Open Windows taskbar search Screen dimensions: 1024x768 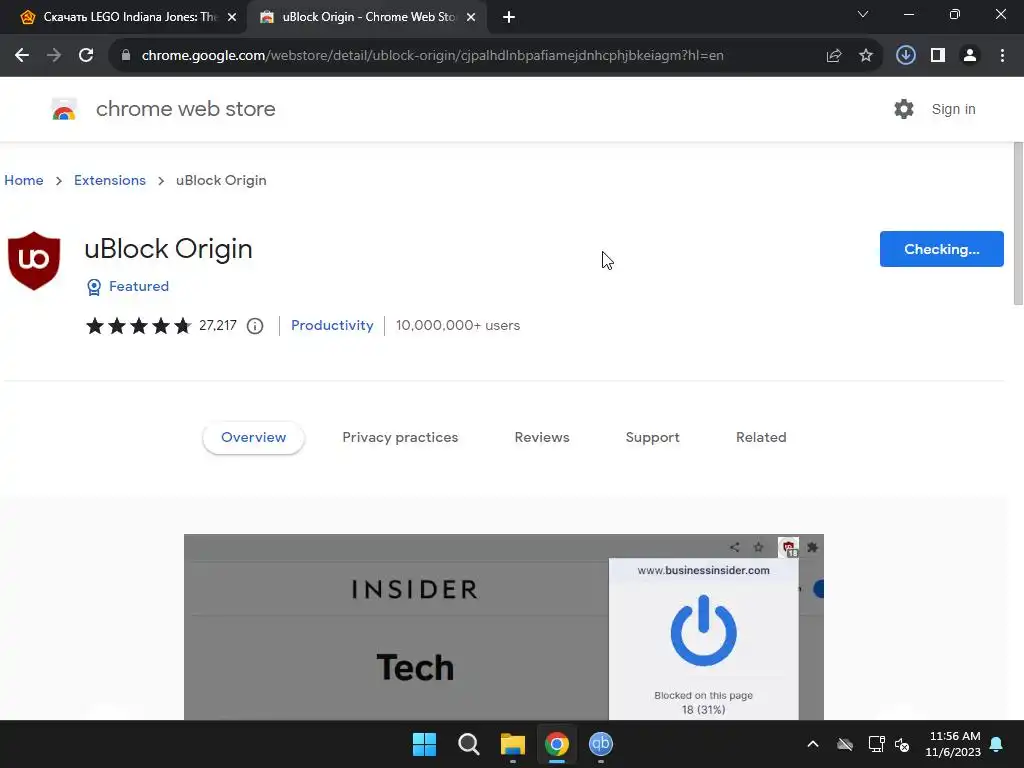point(469,744)
